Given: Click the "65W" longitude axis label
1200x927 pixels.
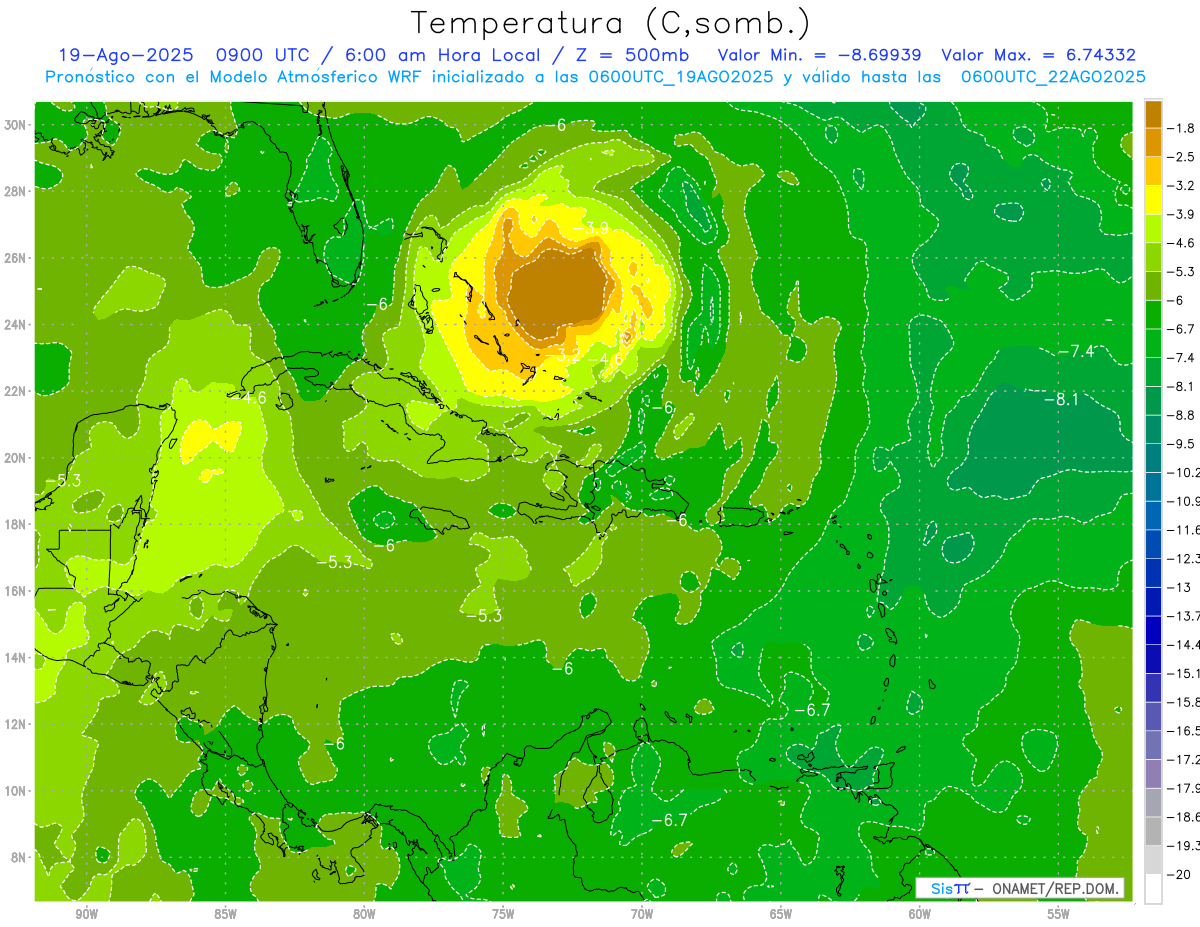Looking at the screenshot, I should click(781, 914).
